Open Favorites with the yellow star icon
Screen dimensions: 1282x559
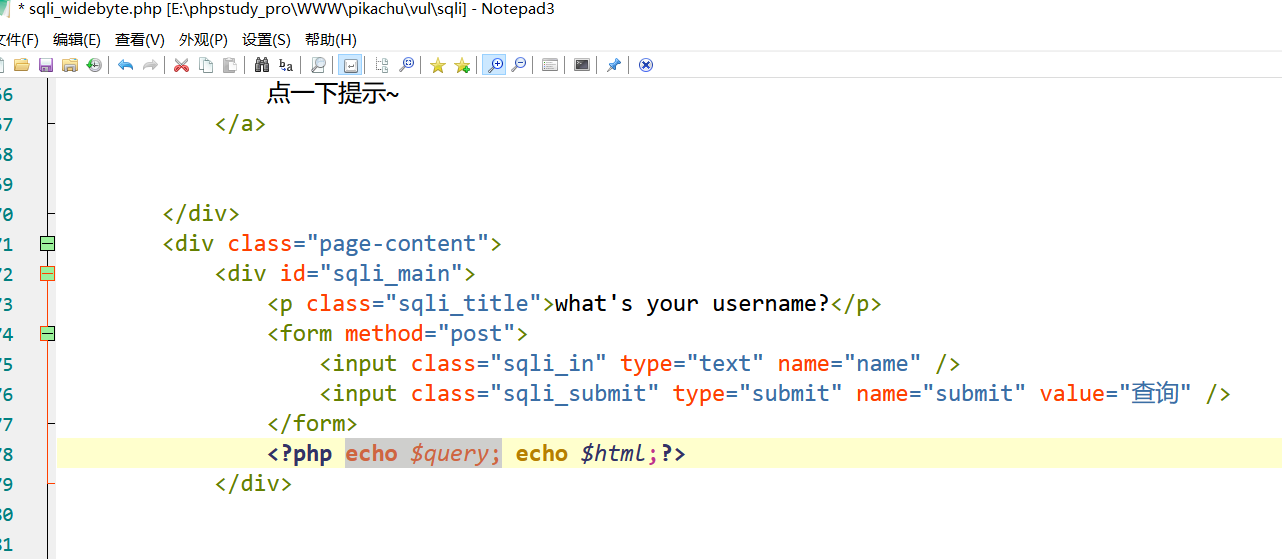pos(438,65)
